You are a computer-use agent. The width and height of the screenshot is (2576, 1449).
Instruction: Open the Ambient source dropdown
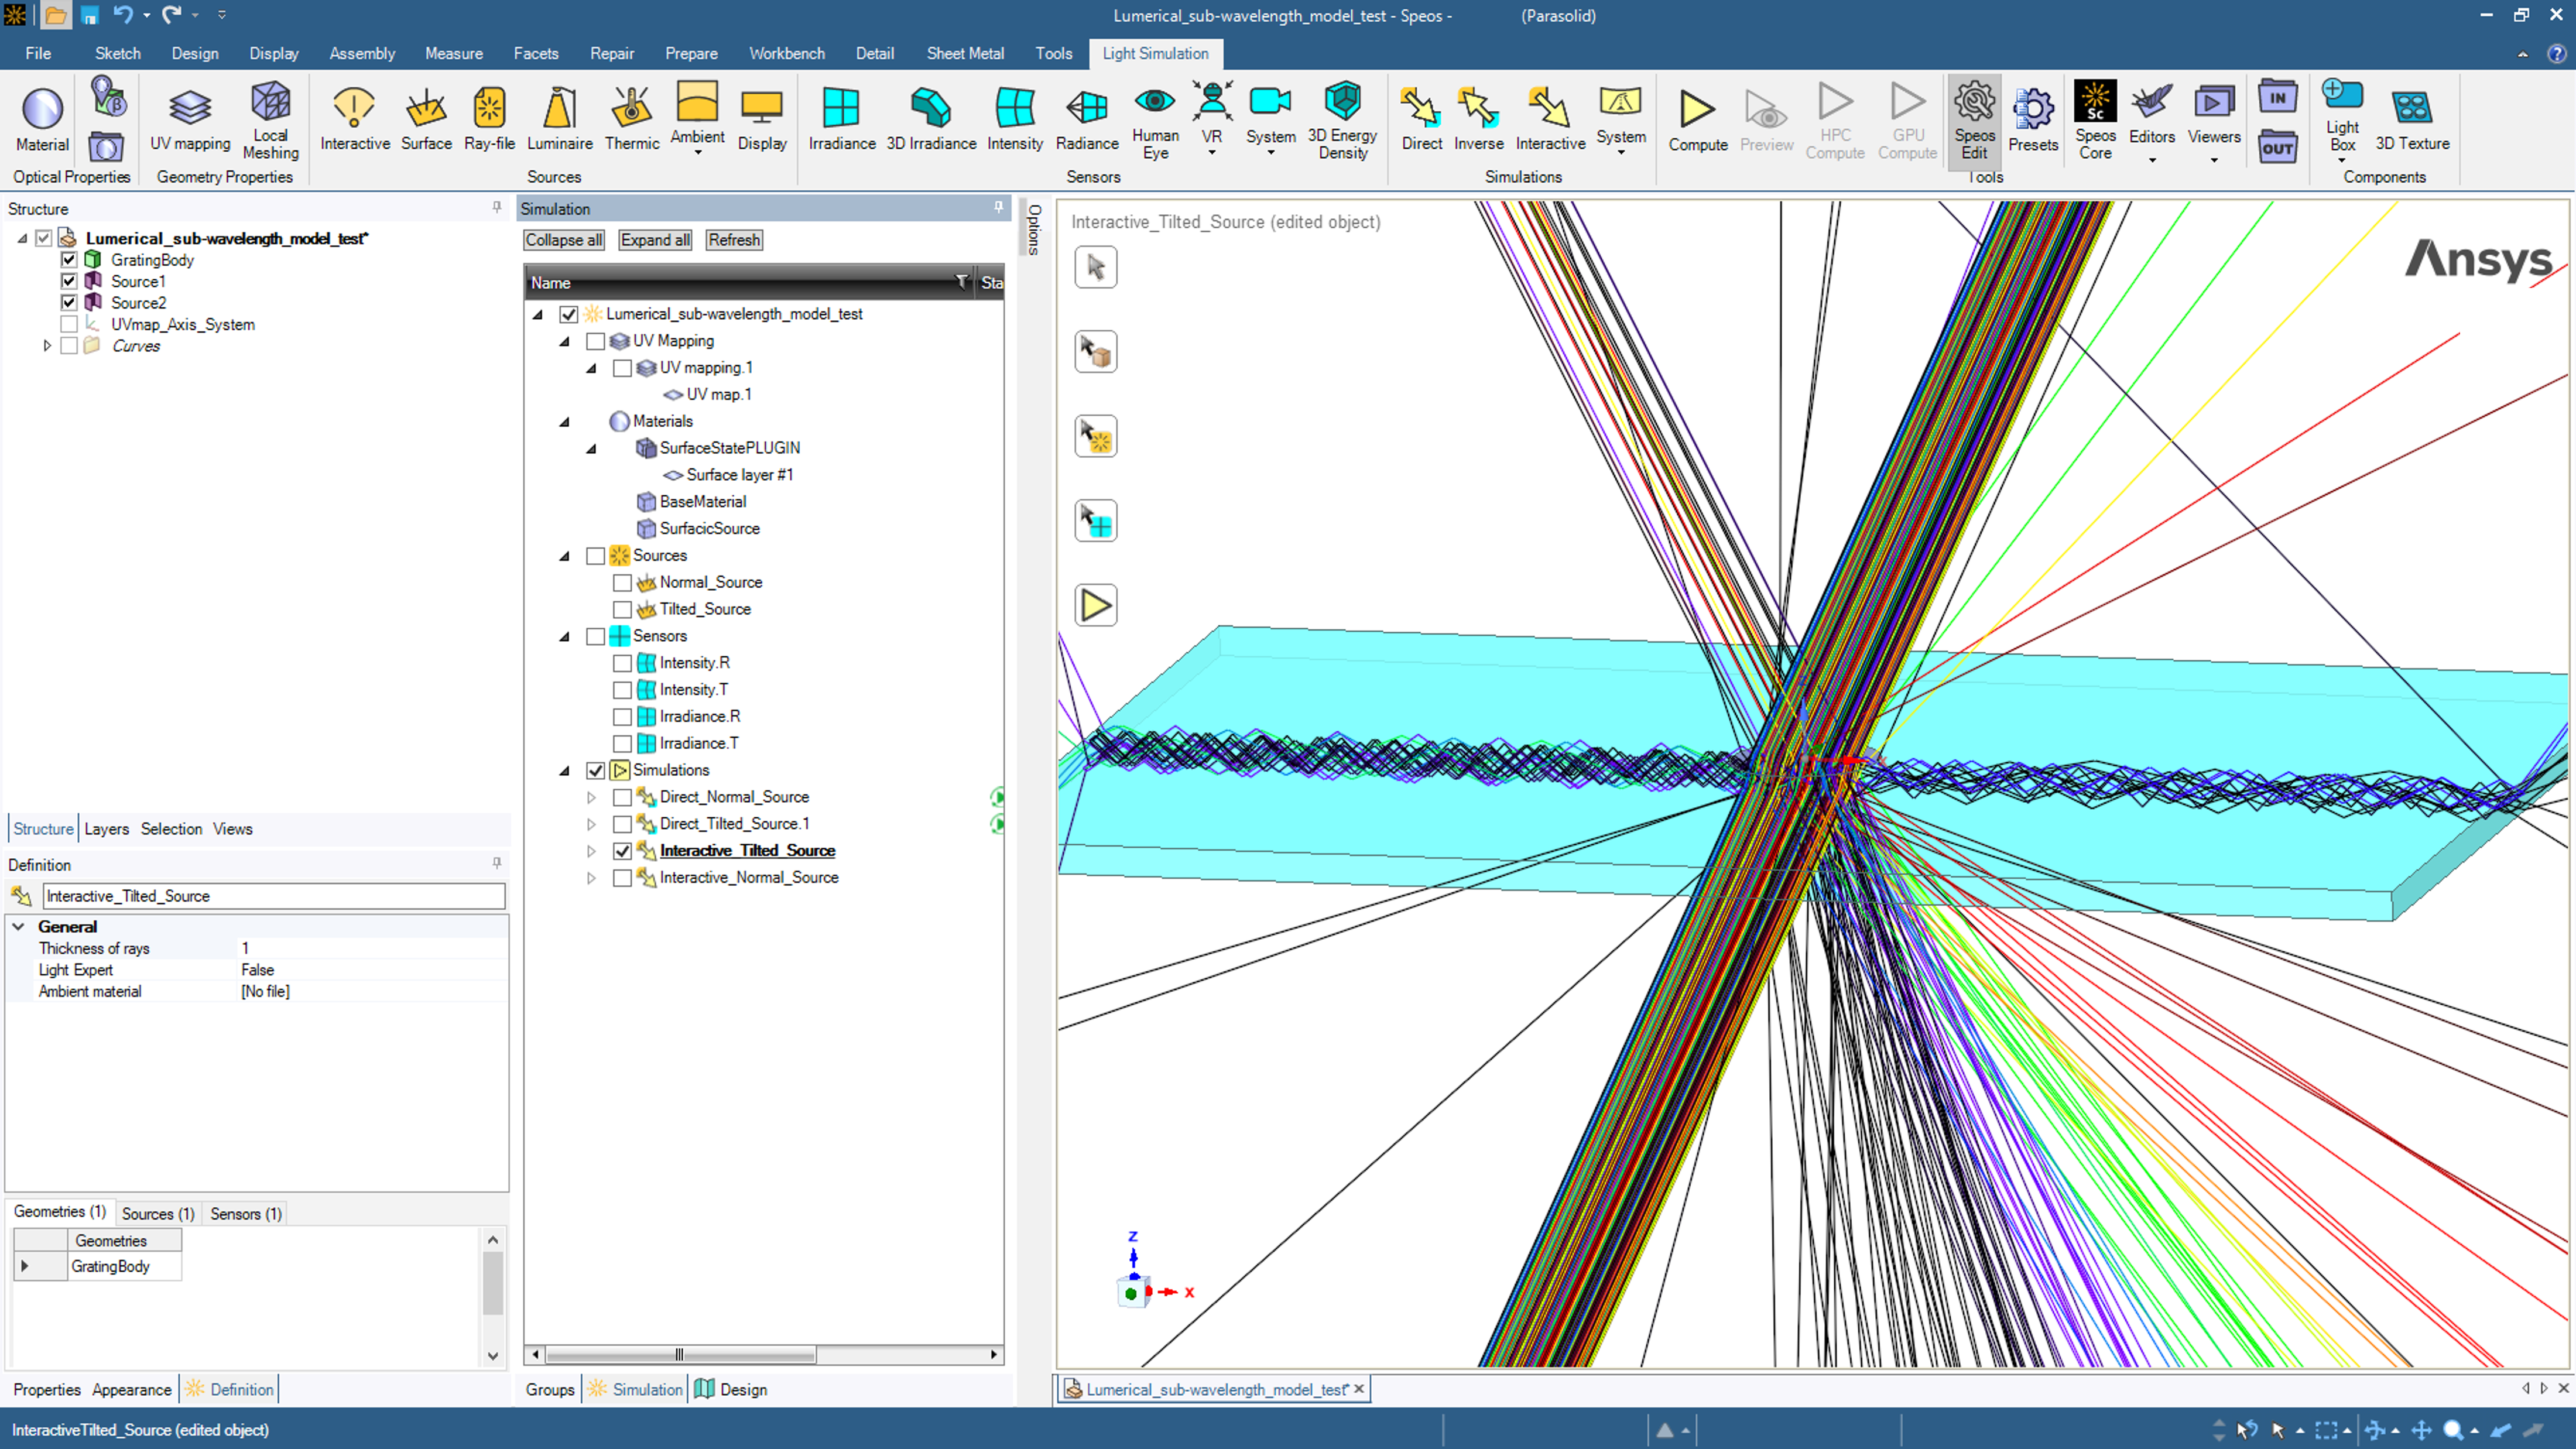(x=697, y=153)
